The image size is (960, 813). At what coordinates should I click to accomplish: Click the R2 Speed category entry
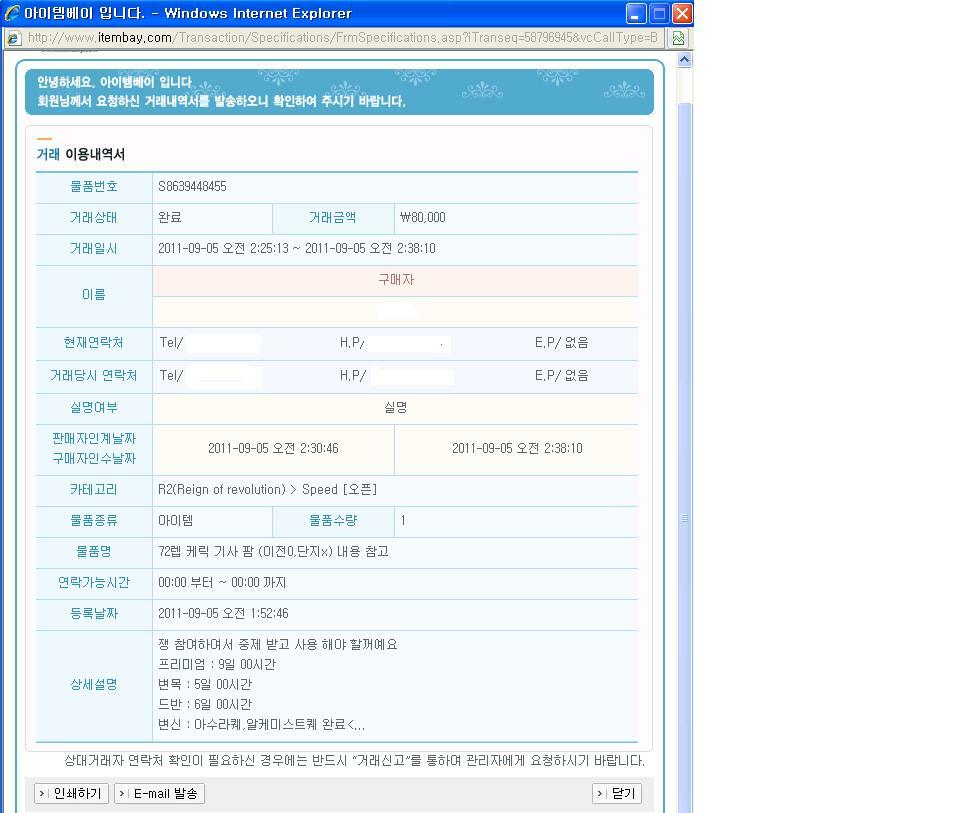(265, 490)
